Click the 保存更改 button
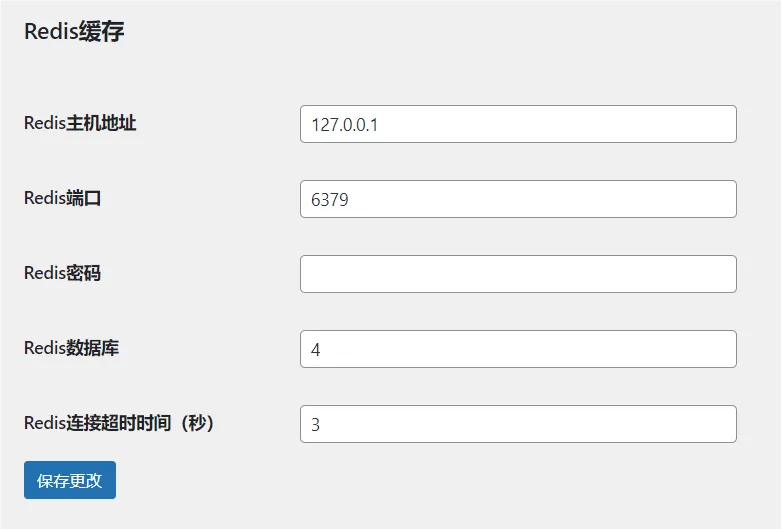This screenshot has height=529, width=782. coord(70,480)
